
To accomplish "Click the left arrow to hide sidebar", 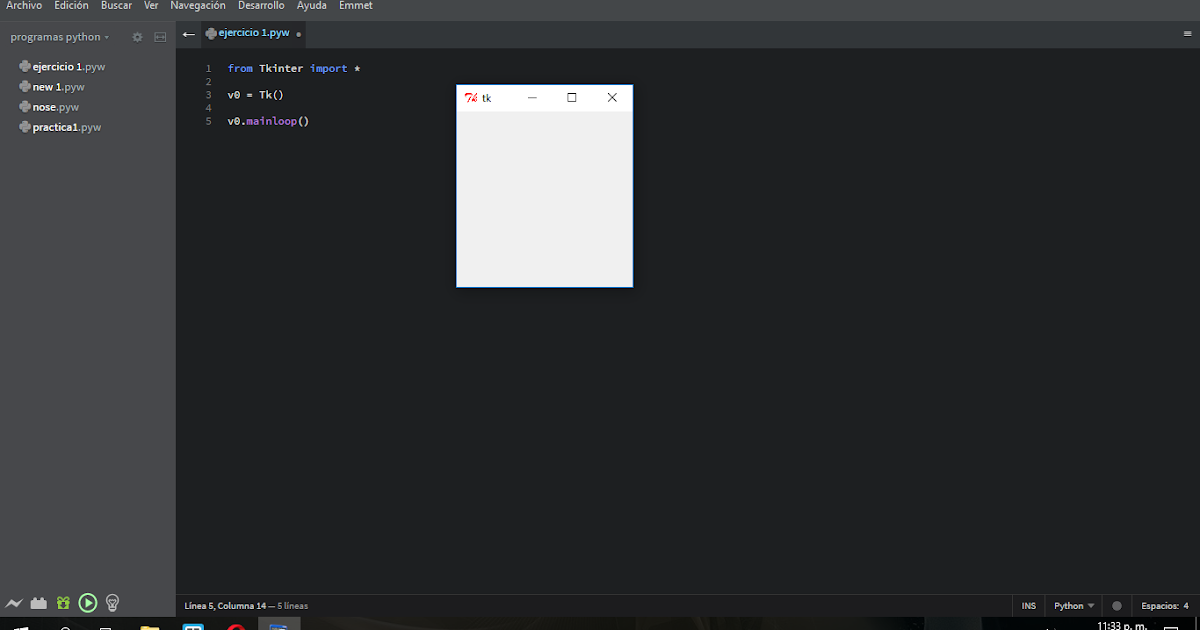I will tap(188, 33).
